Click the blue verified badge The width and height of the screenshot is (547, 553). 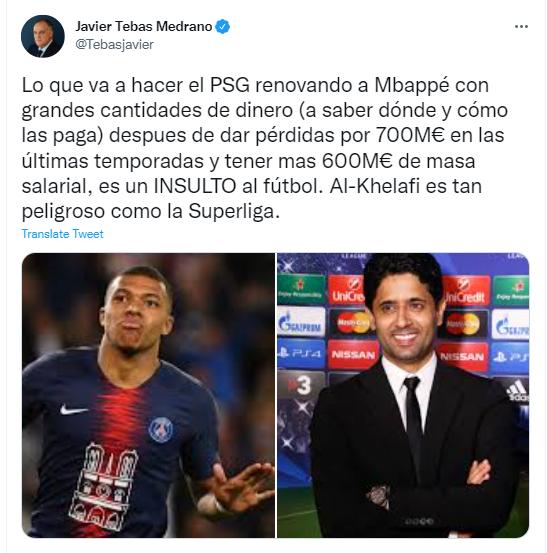[x=223, y=26]
